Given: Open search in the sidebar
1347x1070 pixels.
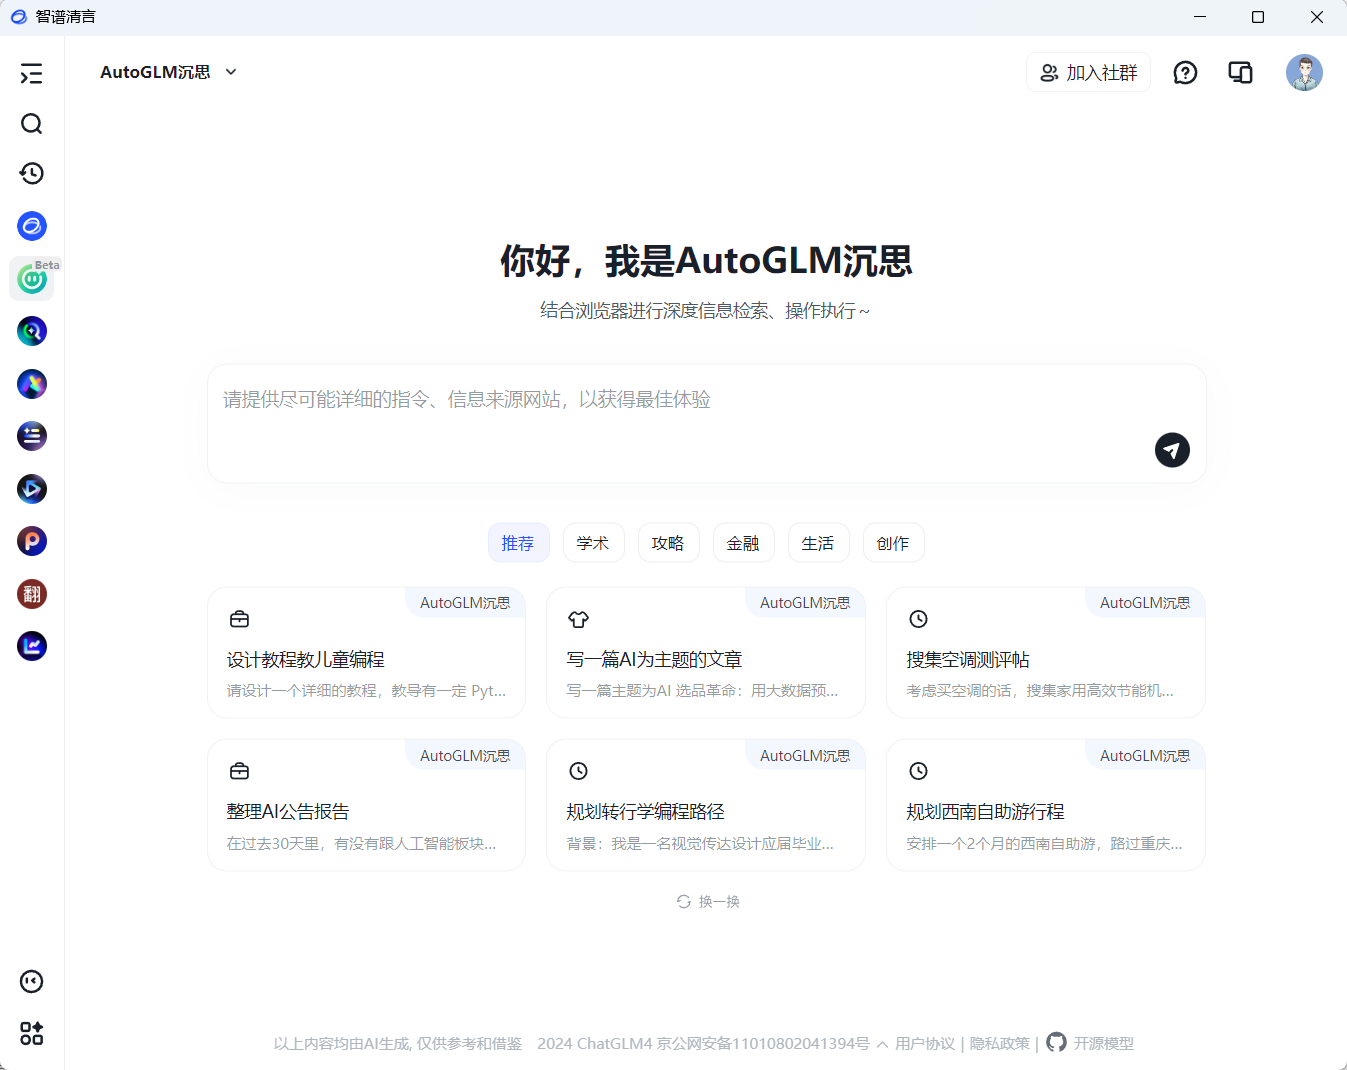Looking at the screenshot, I should 32,123.
